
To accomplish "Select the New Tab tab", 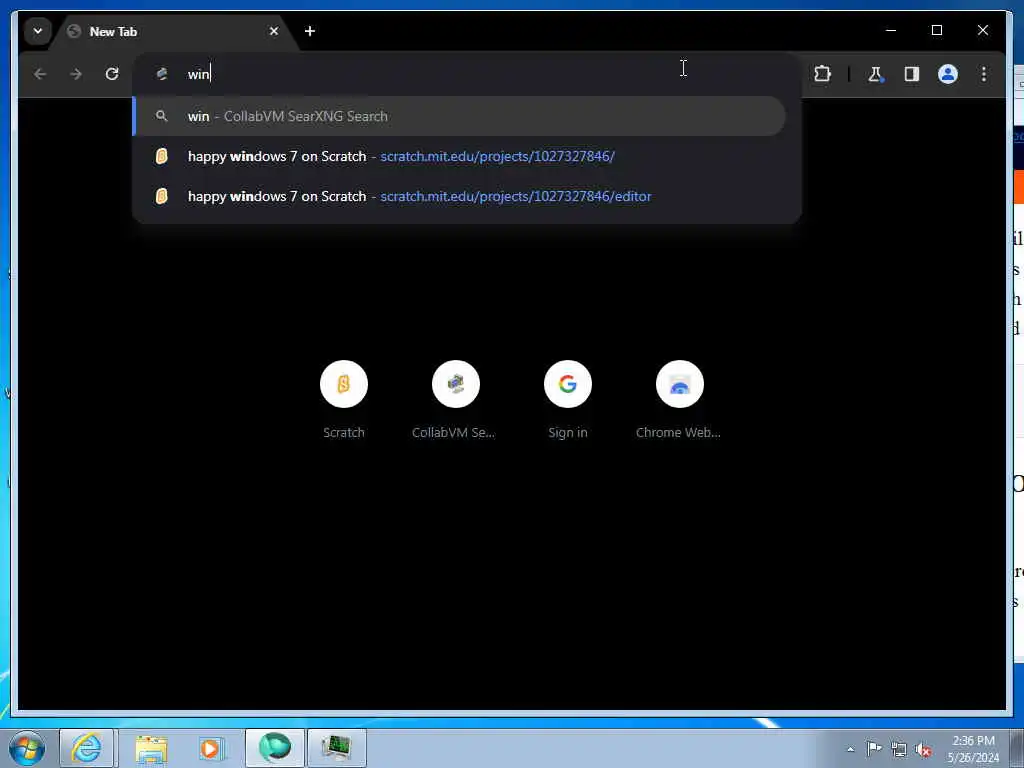I will point(173,31).
